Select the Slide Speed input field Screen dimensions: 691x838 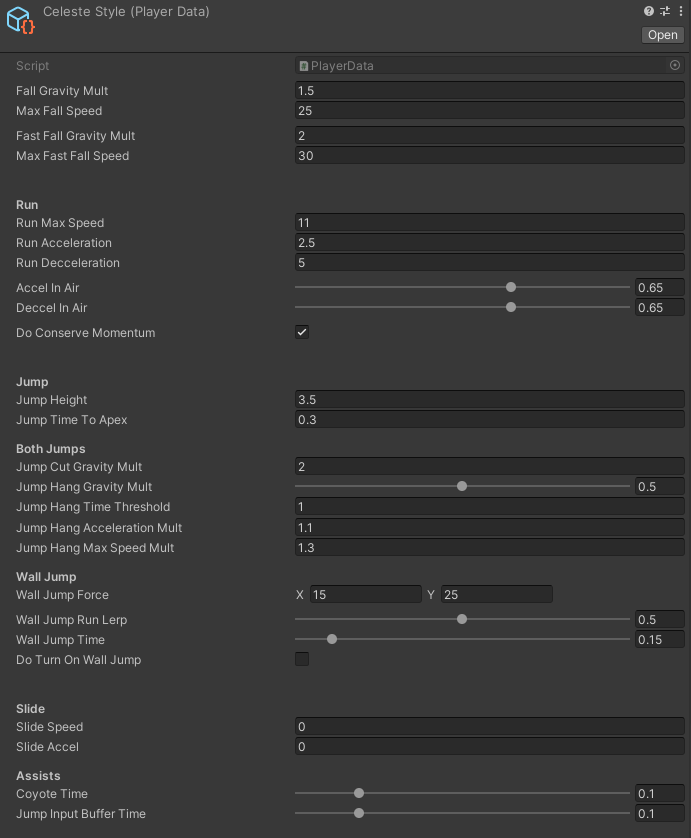(489, 726)
